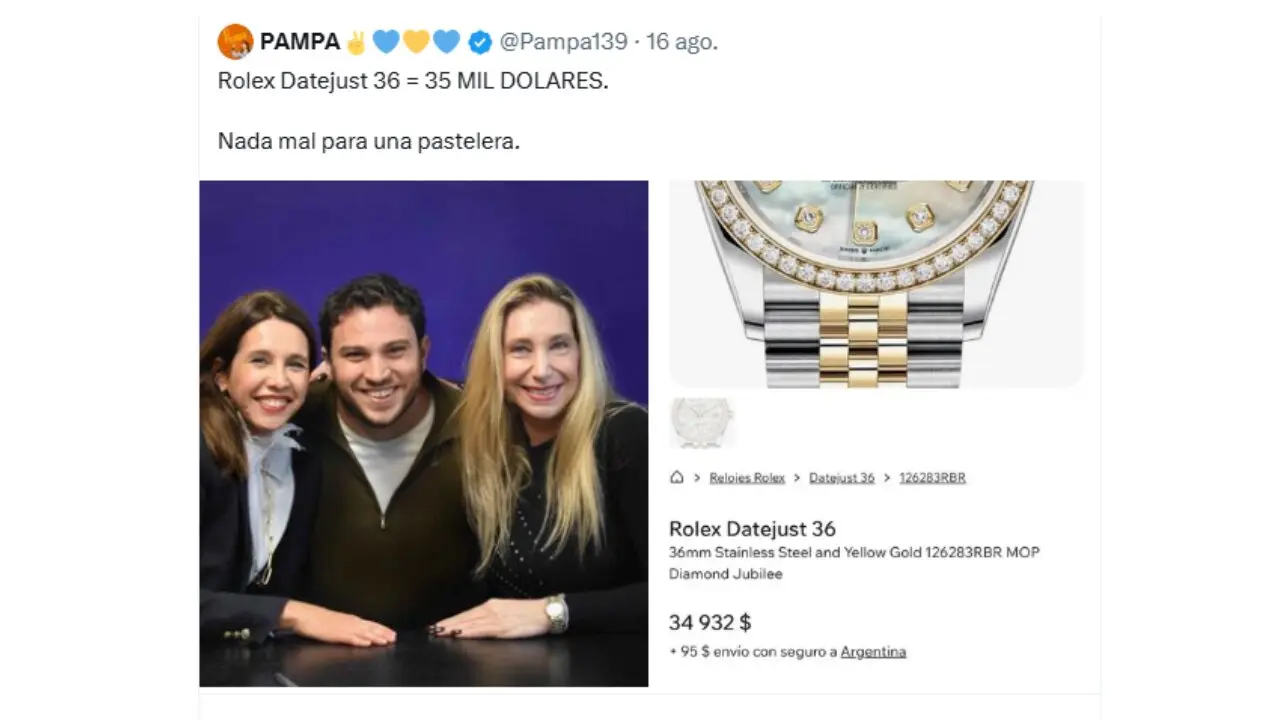Click the '35 MIL DOLARES' tweet text
Image resolution: width=1280 pixels, height=720 pixels.
coord(515,82)
